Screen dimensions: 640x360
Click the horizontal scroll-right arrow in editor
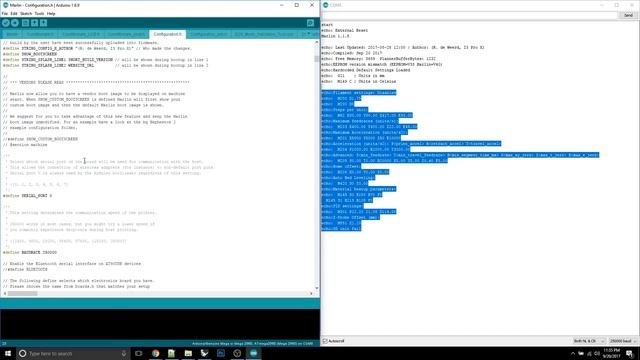point(311,293)
